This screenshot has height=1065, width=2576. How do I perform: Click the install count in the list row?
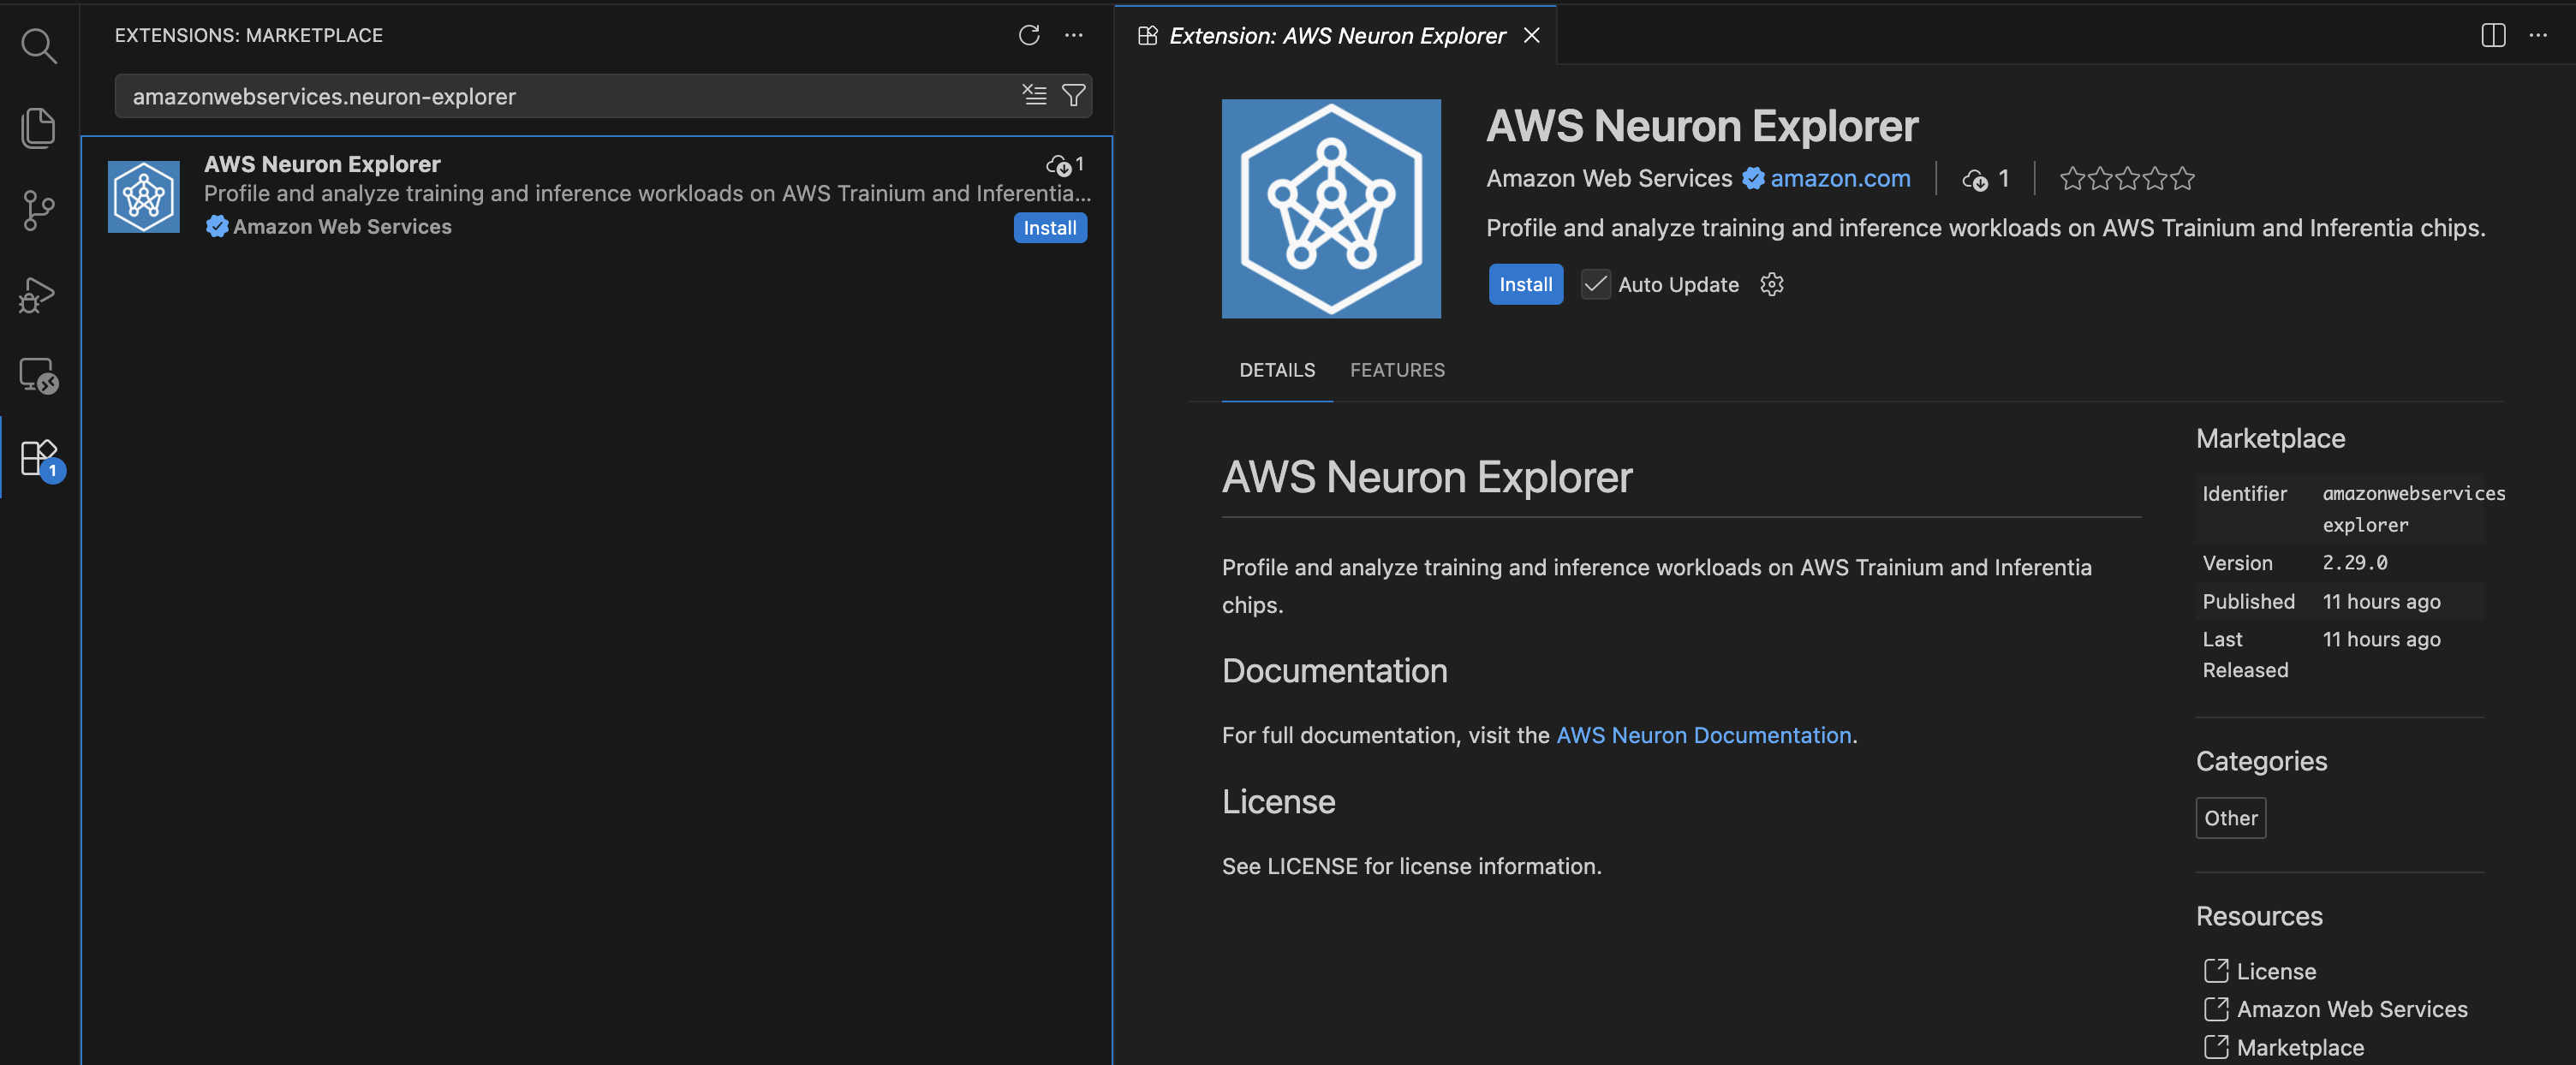[1066, 164]
